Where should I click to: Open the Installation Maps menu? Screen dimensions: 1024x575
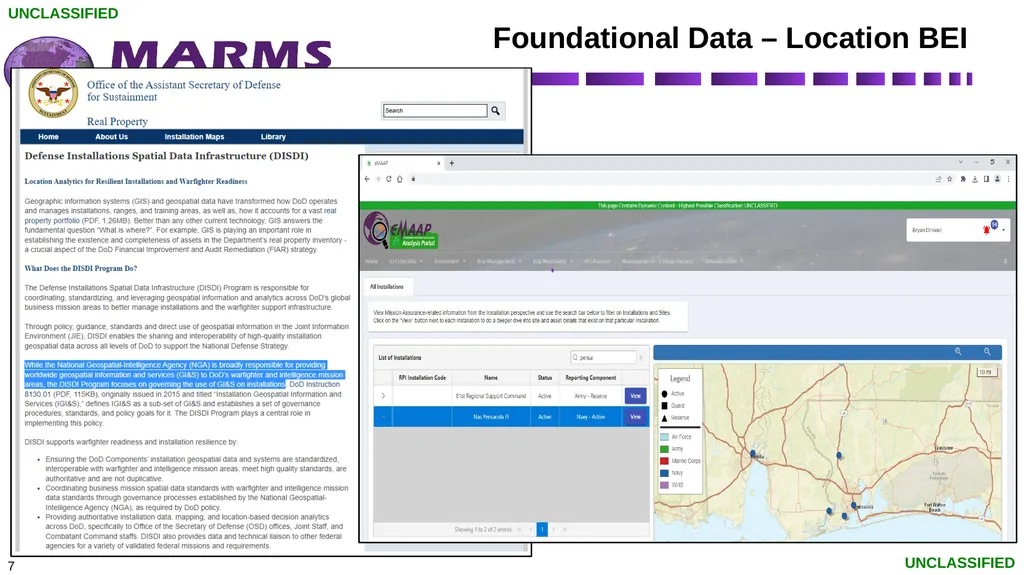pos(194,137)
